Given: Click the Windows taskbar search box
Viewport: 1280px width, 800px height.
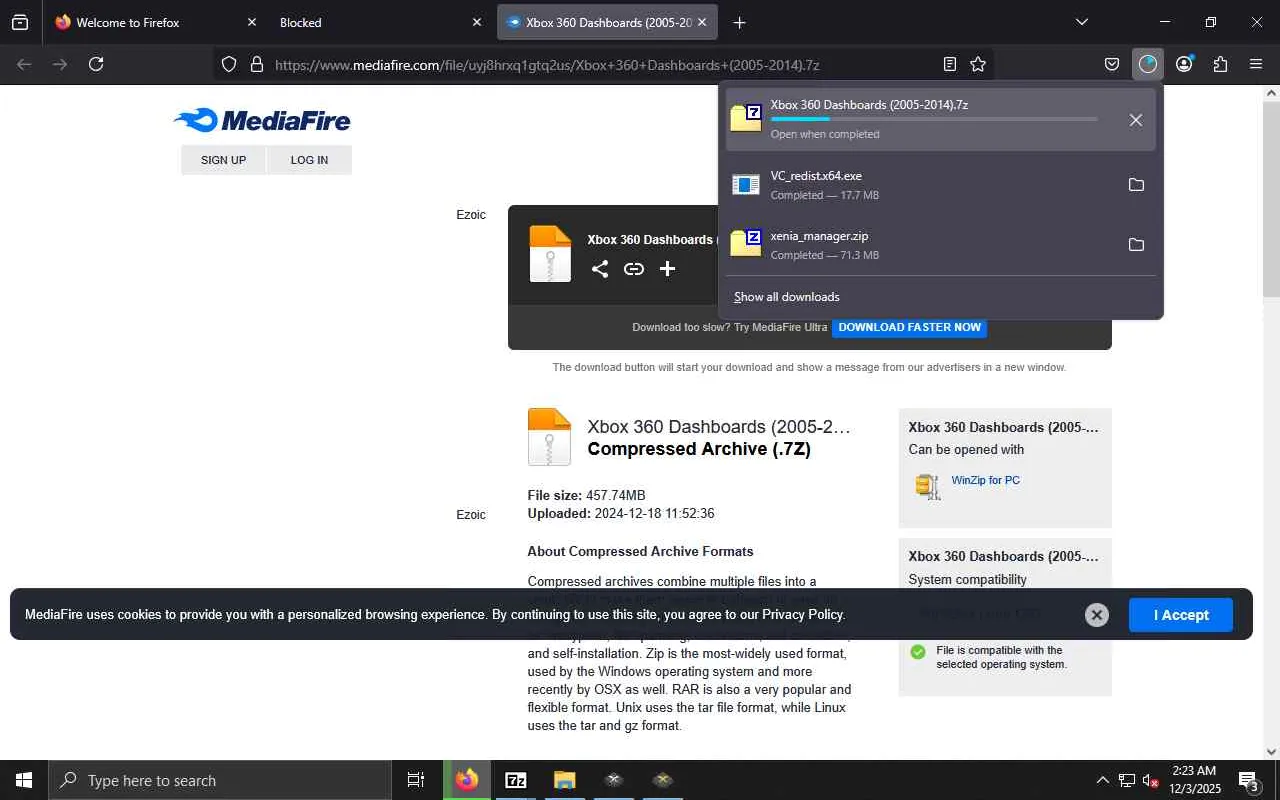Looking at the screenshot, I should click(220, 780).
